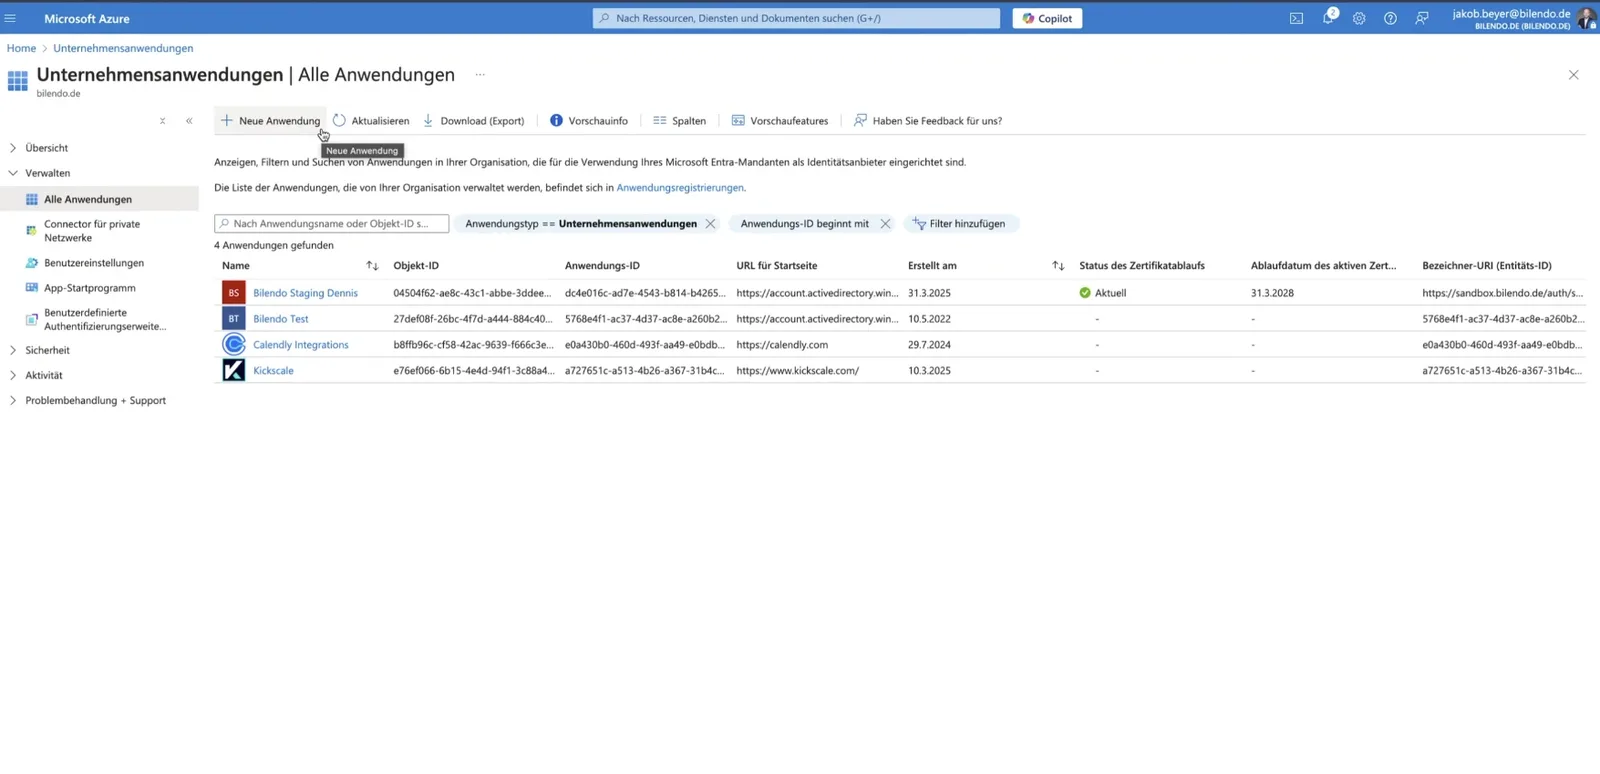
Task: Open Cloud Shell from the top bar
Action: [x=1296, y=18]
